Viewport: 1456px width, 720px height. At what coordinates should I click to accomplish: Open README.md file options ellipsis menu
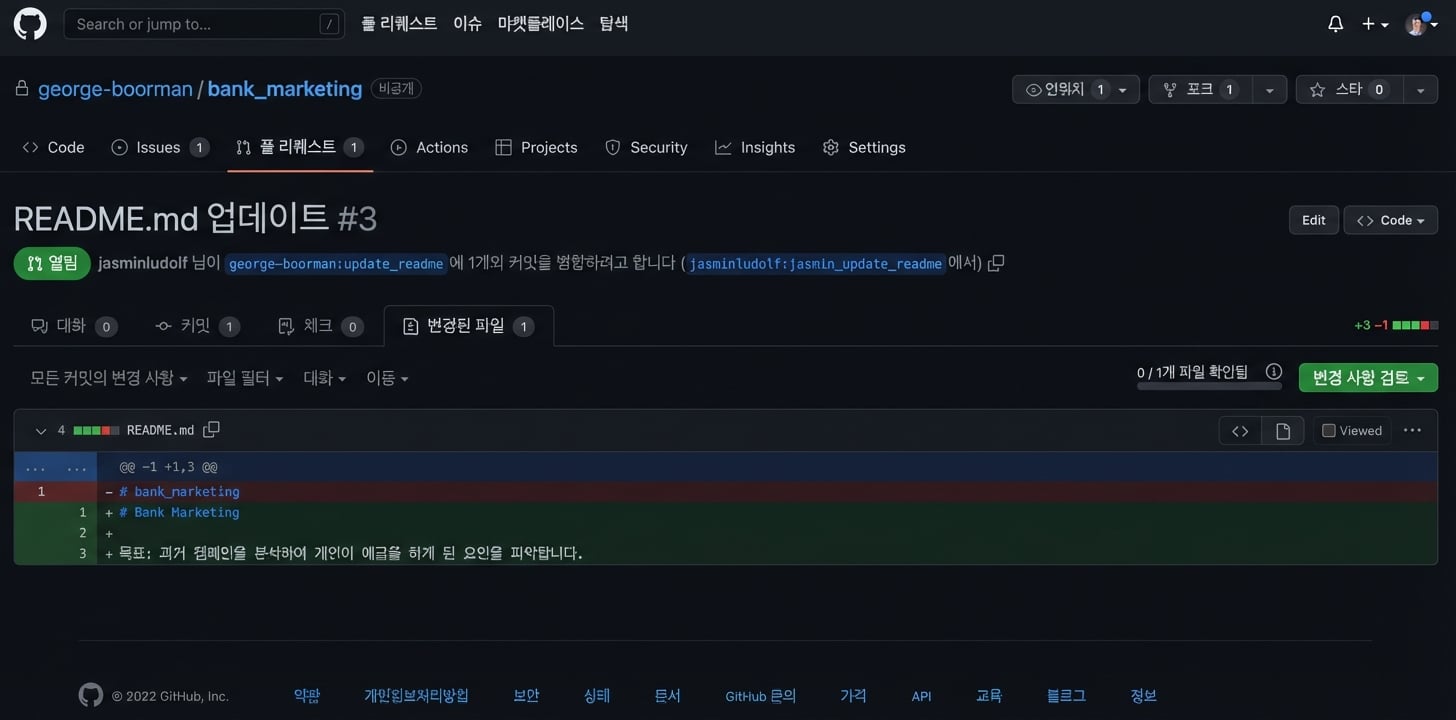click(x=1412, y=430)
